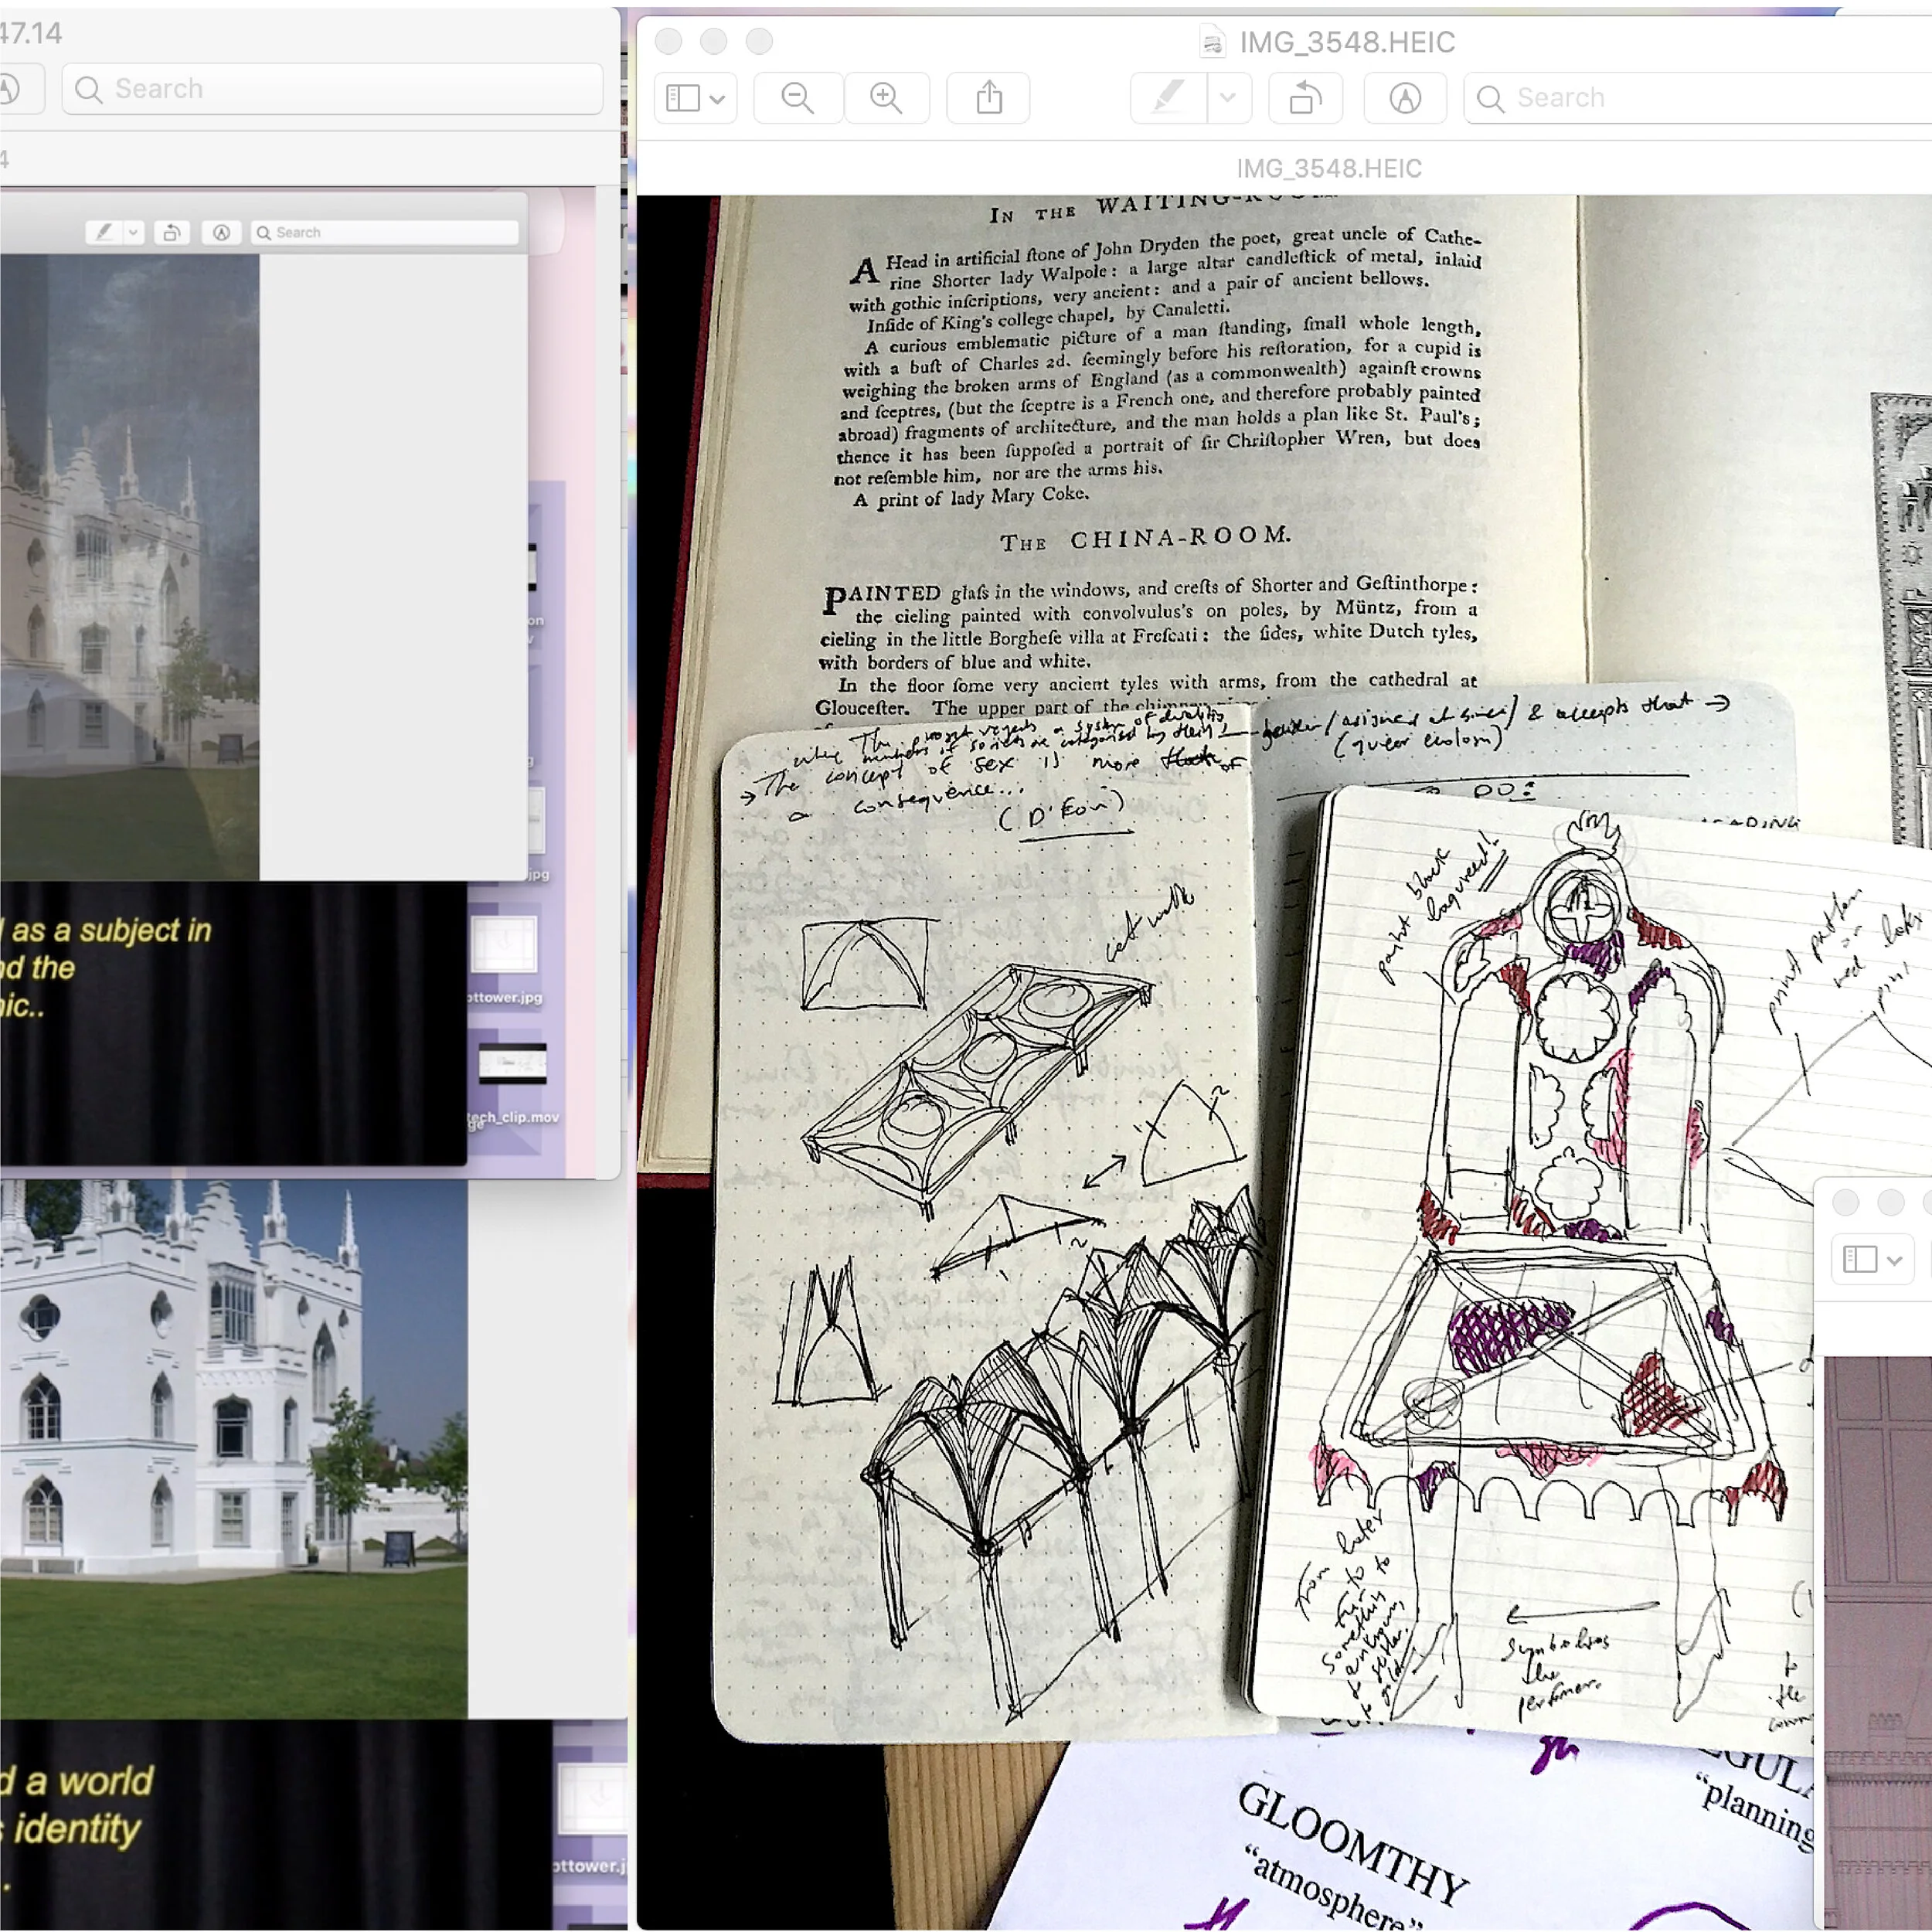Toggle the Highlight pen in IMG_3548.HEIC toolbar

point(1168,98)
